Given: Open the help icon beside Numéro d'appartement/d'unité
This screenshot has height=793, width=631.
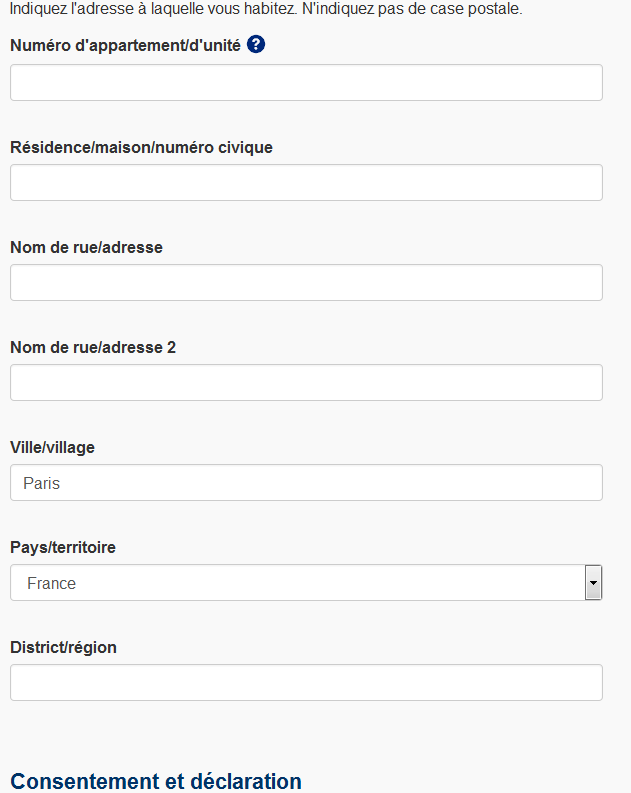Looking at the screenshot, I should 256,45.
